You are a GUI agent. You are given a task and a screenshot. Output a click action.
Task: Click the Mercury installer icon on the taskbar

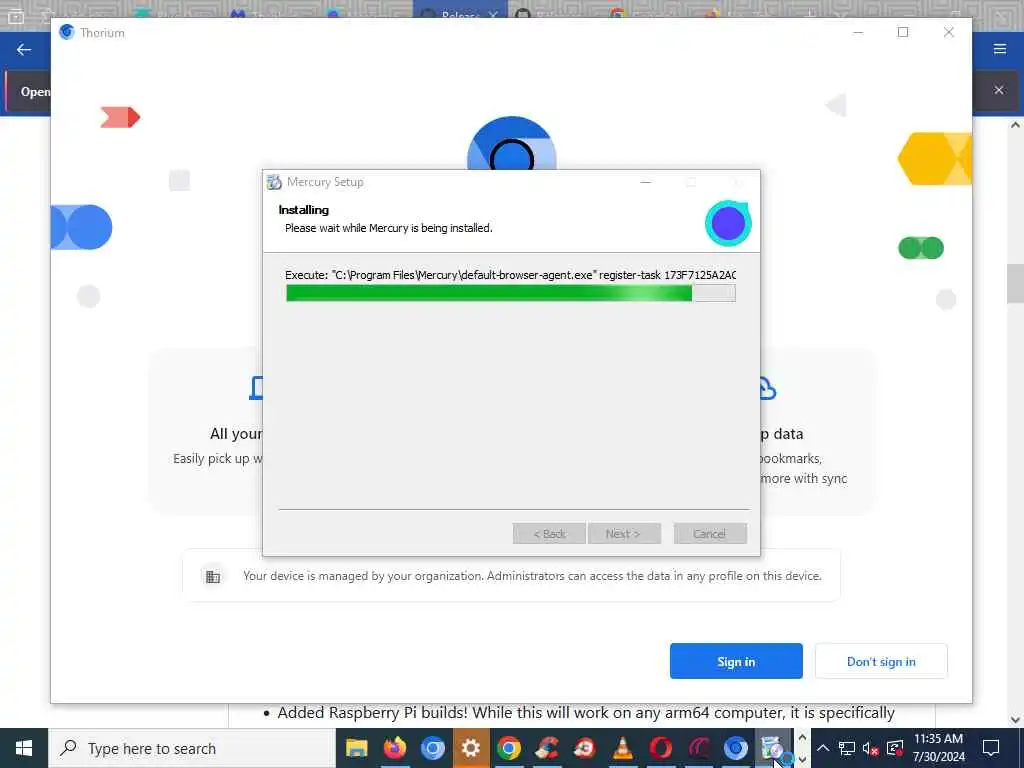click(773, 748)
